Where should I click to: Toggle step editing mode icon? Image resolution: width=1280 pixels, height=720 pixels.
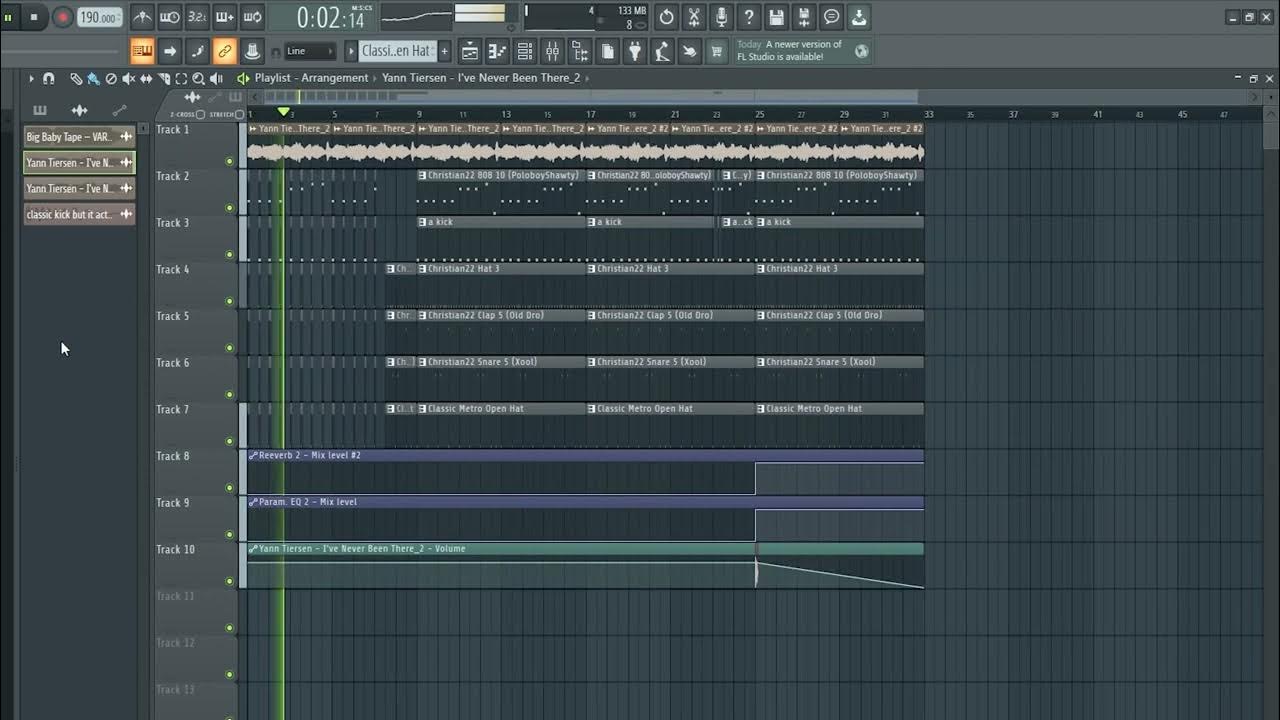coord(197,51)
